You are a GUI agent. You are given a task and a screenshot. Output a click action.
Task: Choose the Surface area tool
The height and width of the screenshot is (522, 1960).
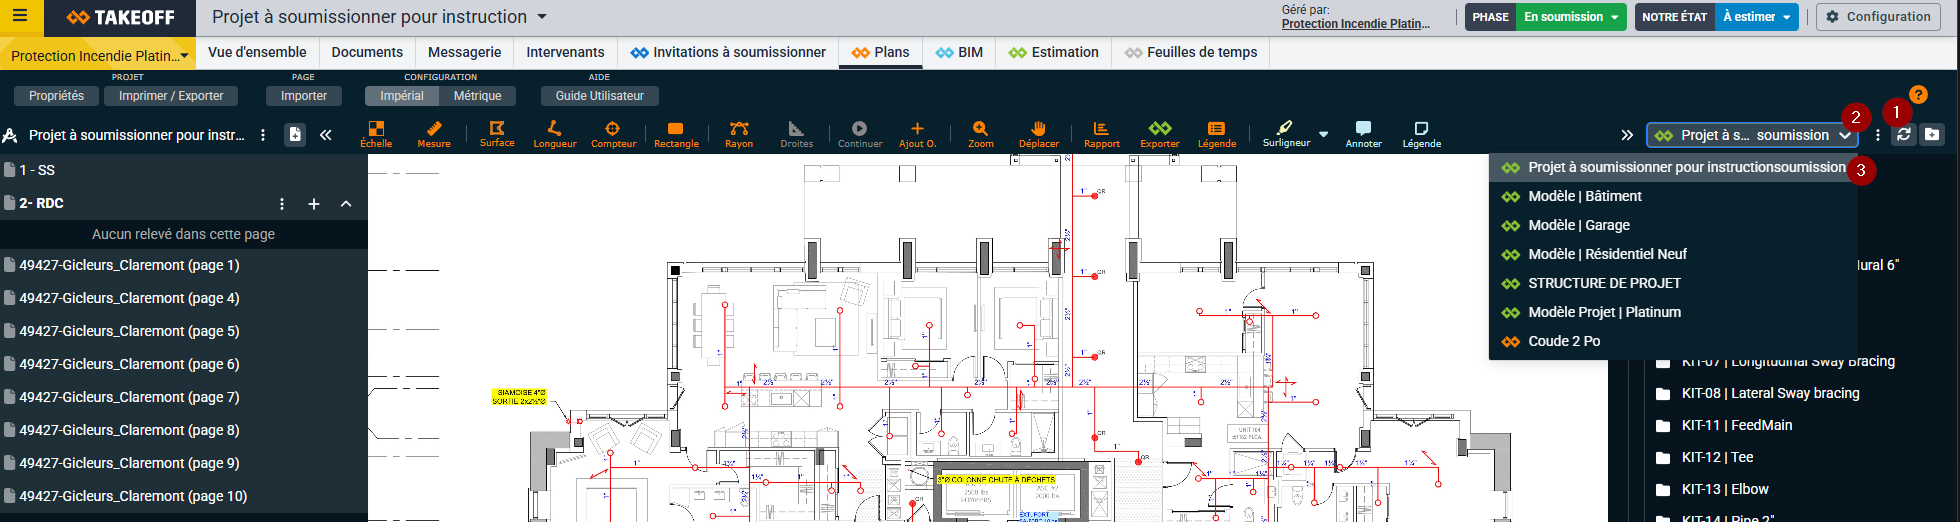click(497, 134)
